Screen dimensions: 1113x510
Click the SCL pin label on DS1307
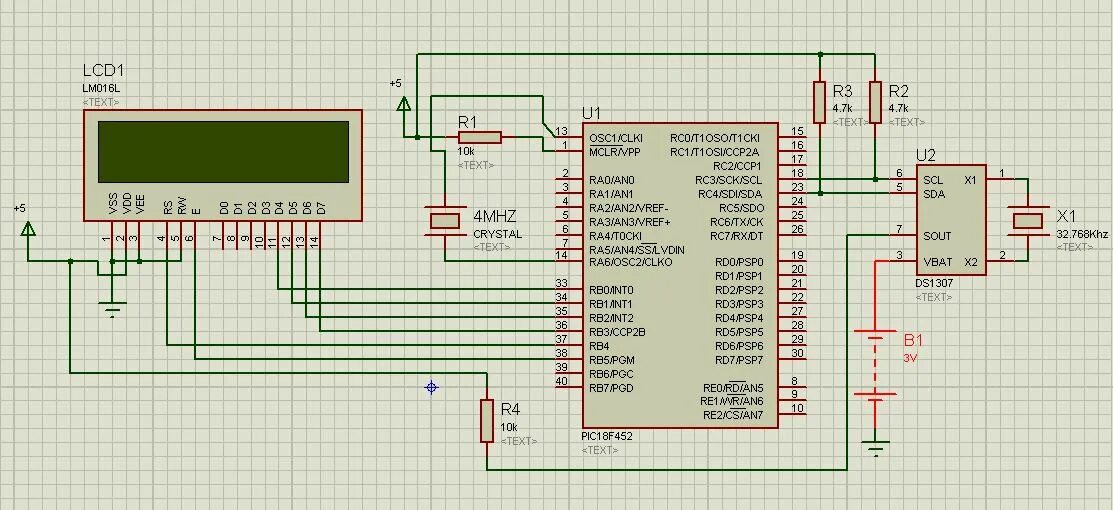(x=933, y=180)
